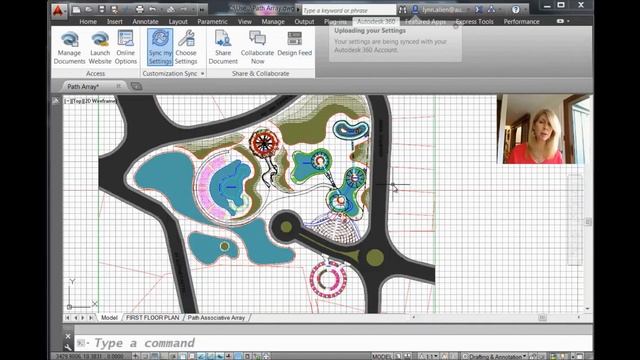
Task: Jump to first layout tab arrow
Action: tap(68, 318)
